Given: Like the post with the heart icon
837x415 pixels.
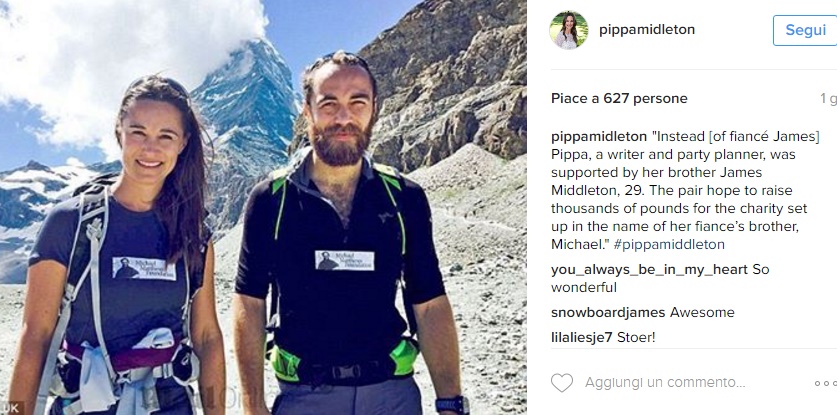Looking at the screenshot, I should (562, 382).
